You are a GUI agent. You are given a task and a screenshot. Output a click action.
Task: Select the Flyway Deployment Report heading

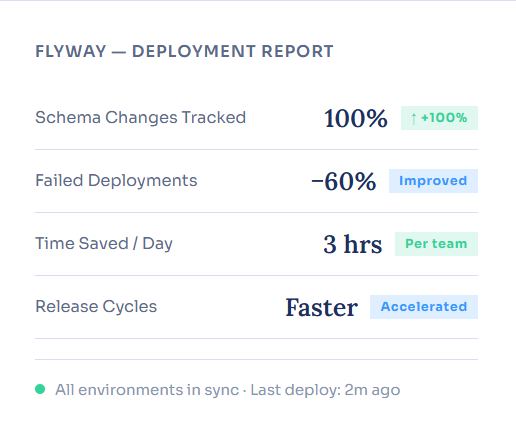tap(184, 52)
